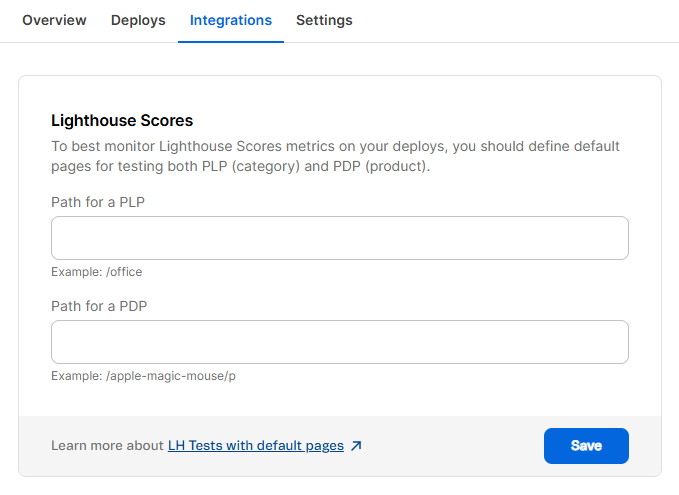Select the active Integrations tab

(x=230, y=20)
